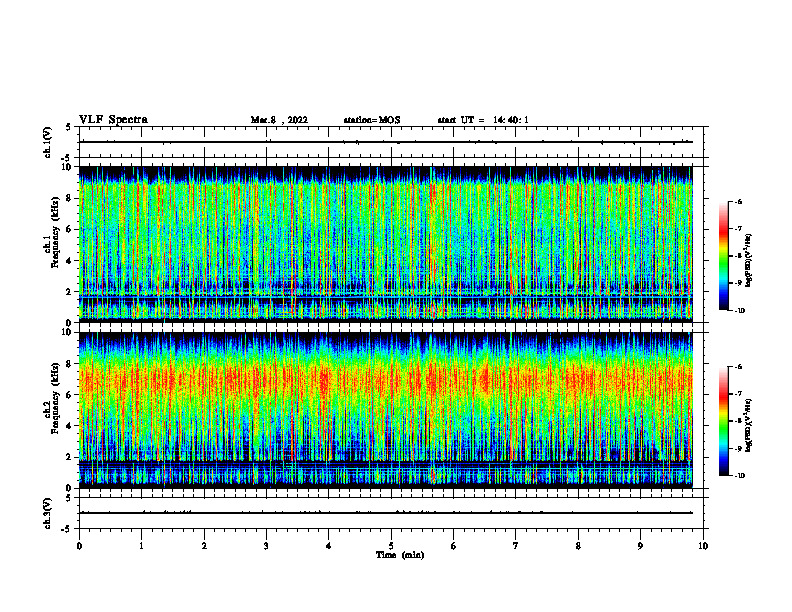792x612 pixels.
Task: Click time axis tick label '3'
Action: [x=266, y=546]
